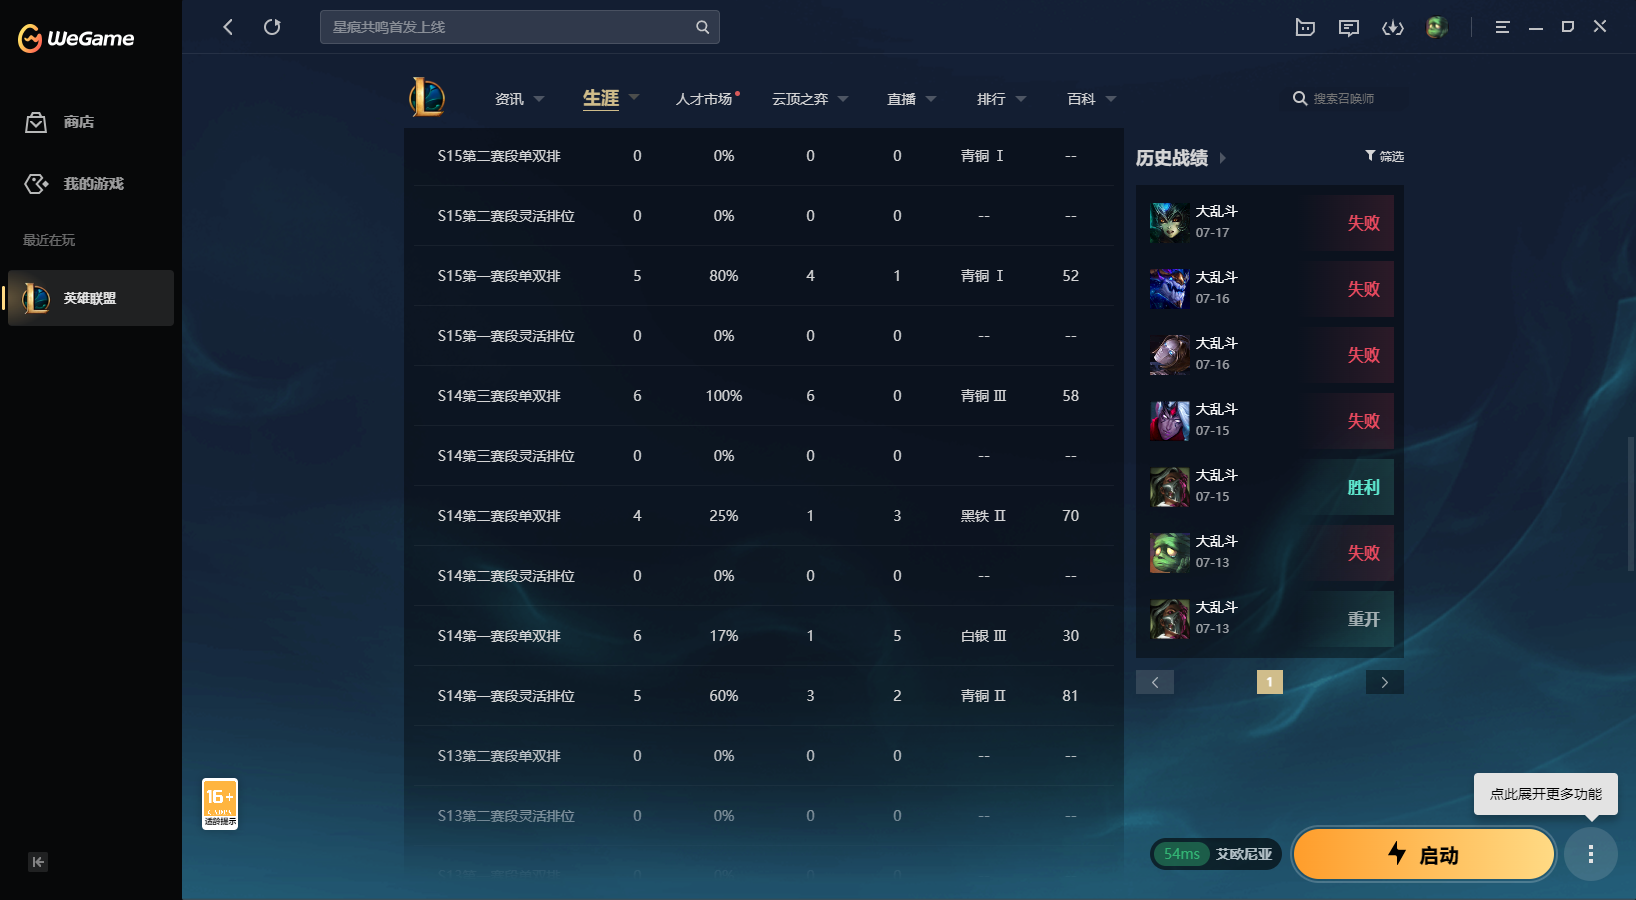1636x900 pixels.
Task: Open the three-dot more functions button
Action: [x=1591, y=854]
